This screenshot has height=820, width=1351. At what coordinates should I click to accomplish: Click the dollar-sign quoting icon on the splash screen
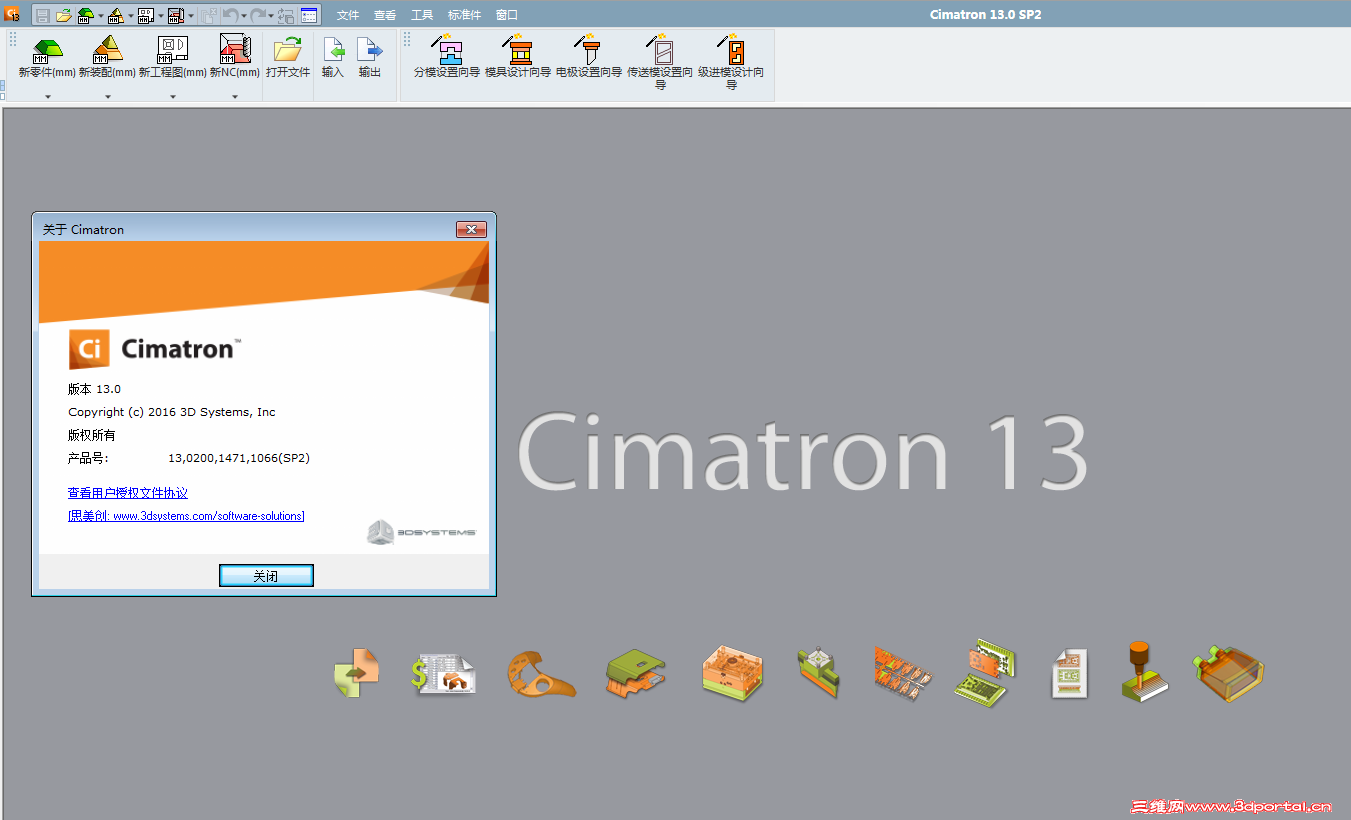coord(442,672)
